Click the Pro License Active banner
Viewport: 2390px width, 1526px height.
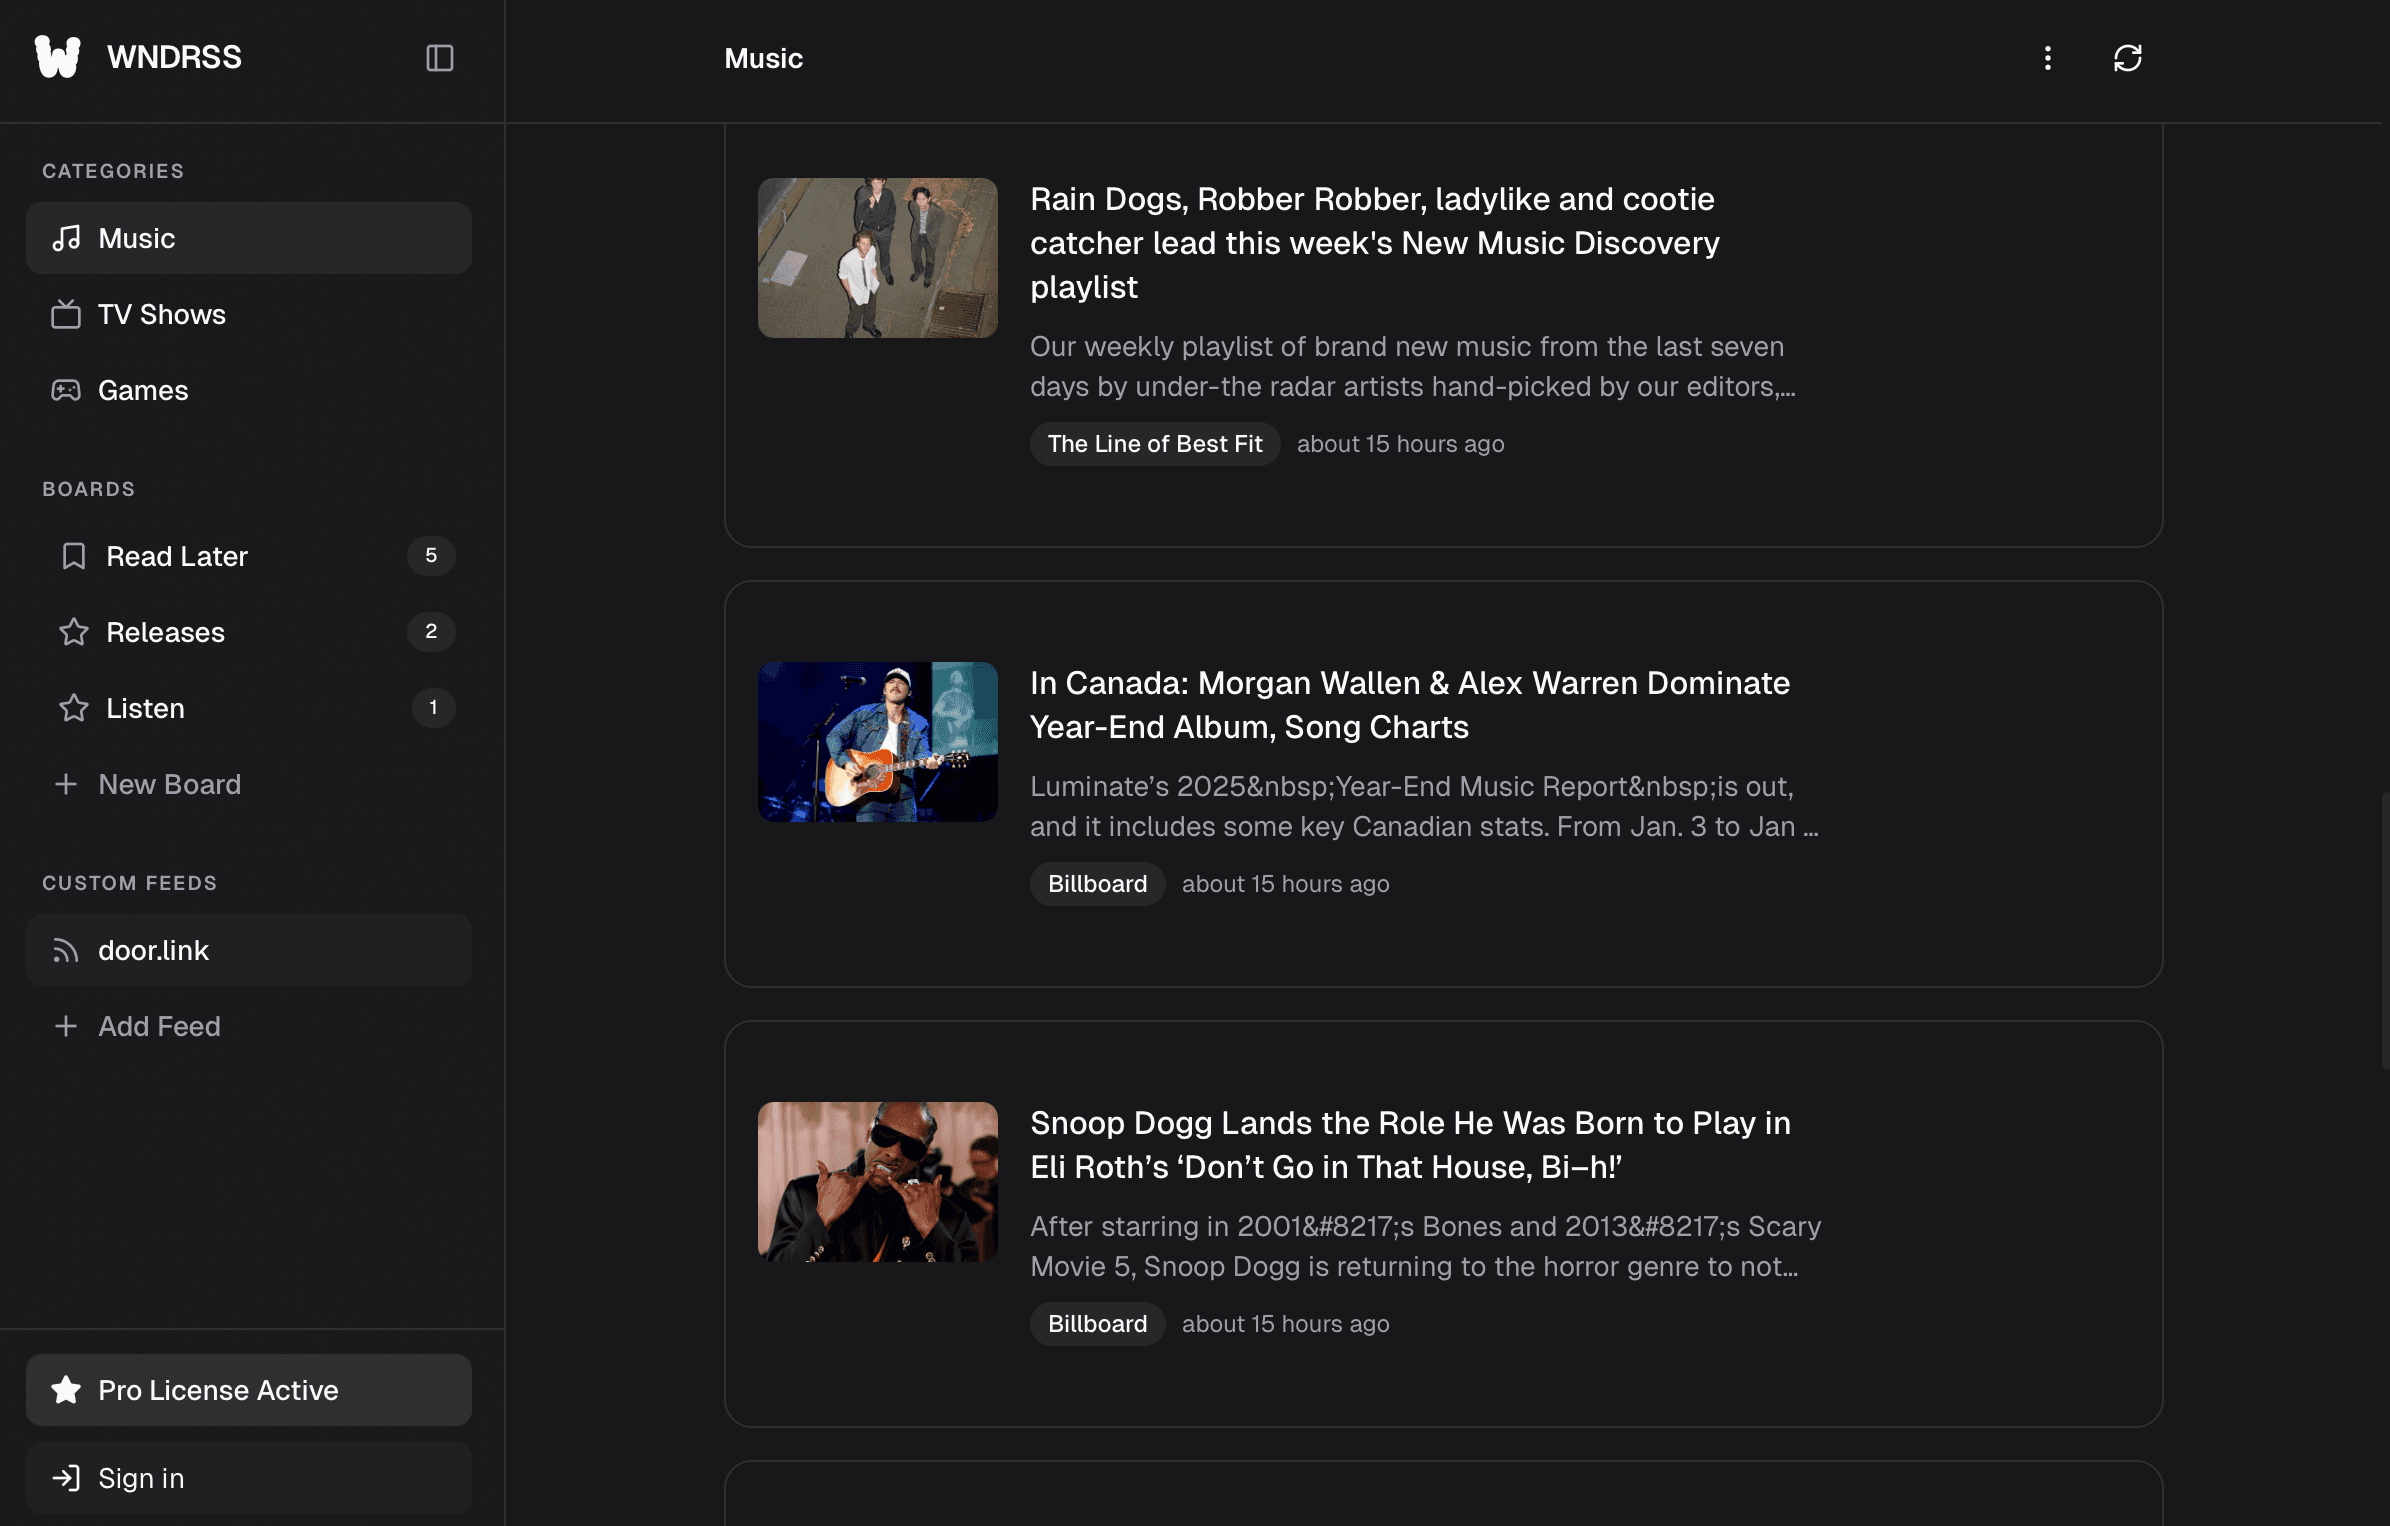pos(248,1389)
